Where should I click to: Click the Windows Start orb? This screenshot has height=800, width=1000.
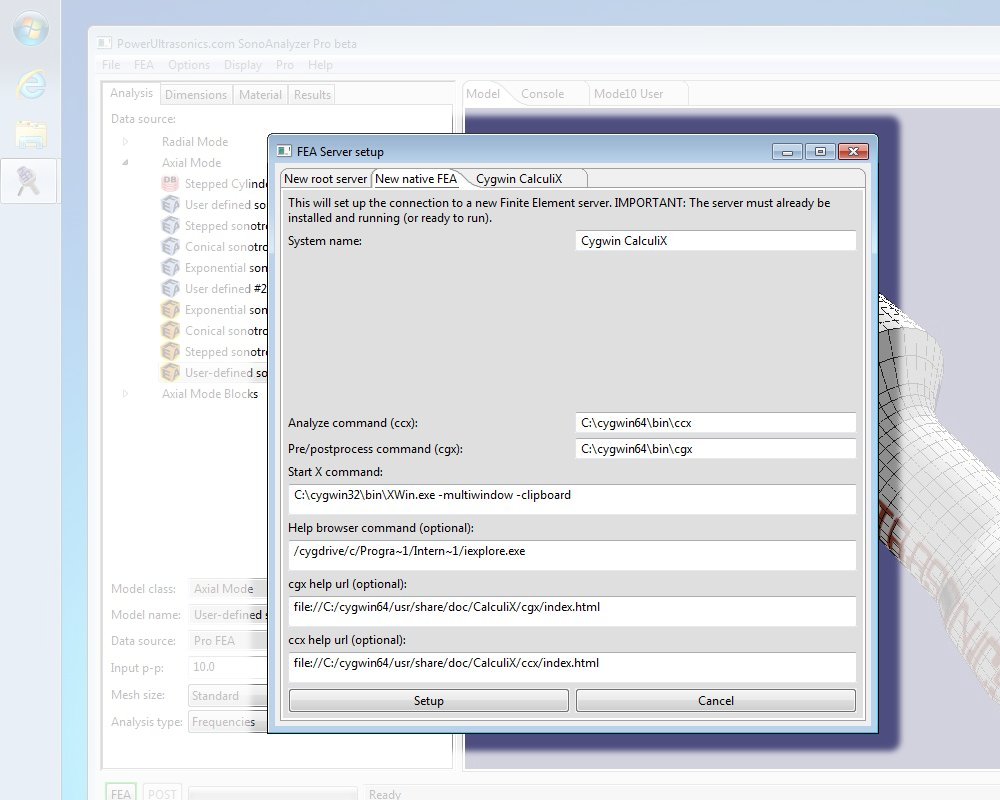point(30,29)
